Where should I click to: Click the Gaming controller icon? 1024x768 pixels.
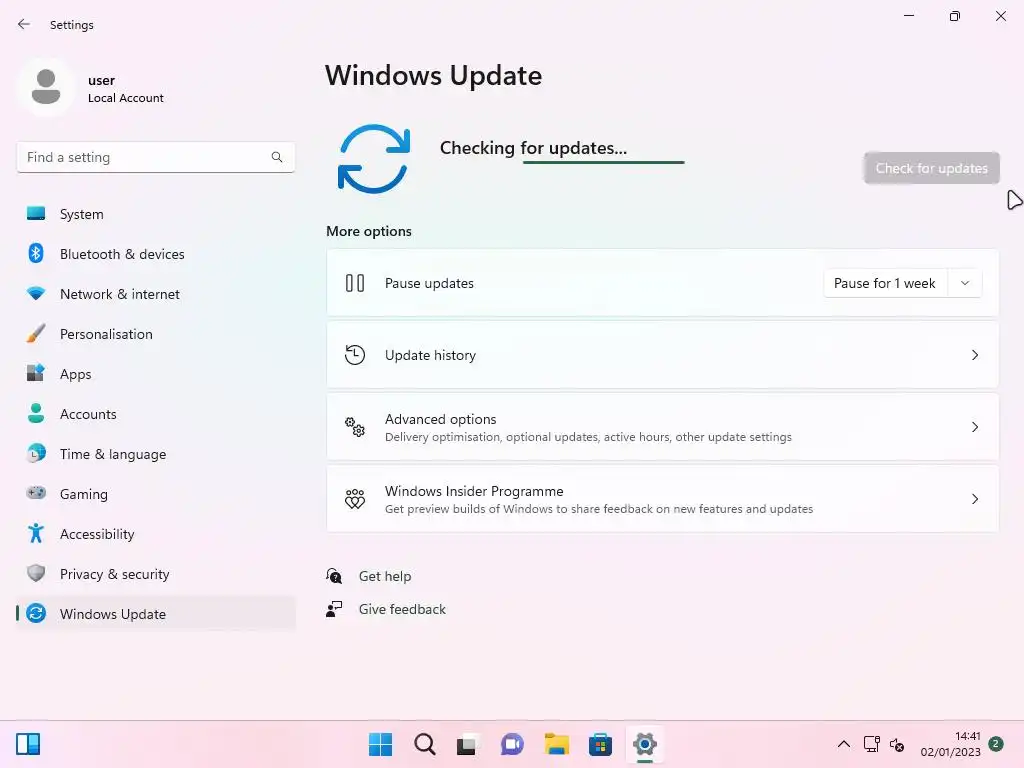click(x=36, y=493)
